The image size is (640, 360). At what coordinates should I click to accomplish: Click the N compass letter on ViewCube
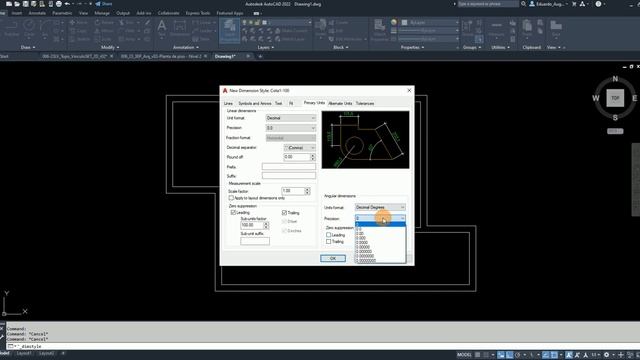coord(615,79)
